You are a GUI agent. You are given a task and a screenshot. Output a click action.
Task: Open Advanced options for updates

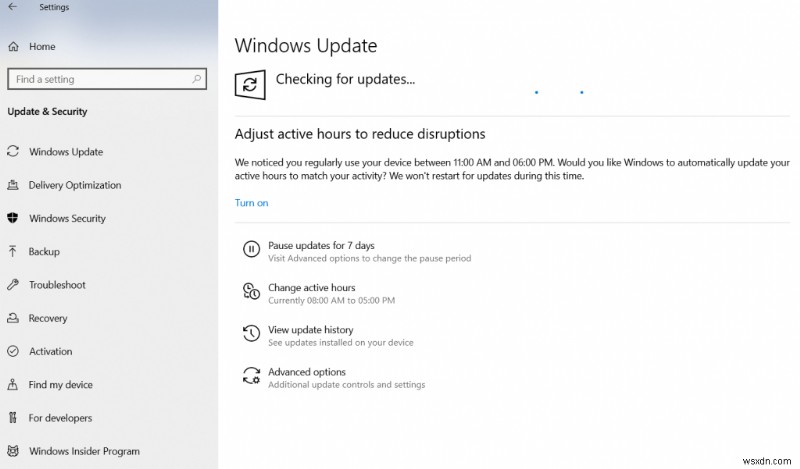coord(307,372)
